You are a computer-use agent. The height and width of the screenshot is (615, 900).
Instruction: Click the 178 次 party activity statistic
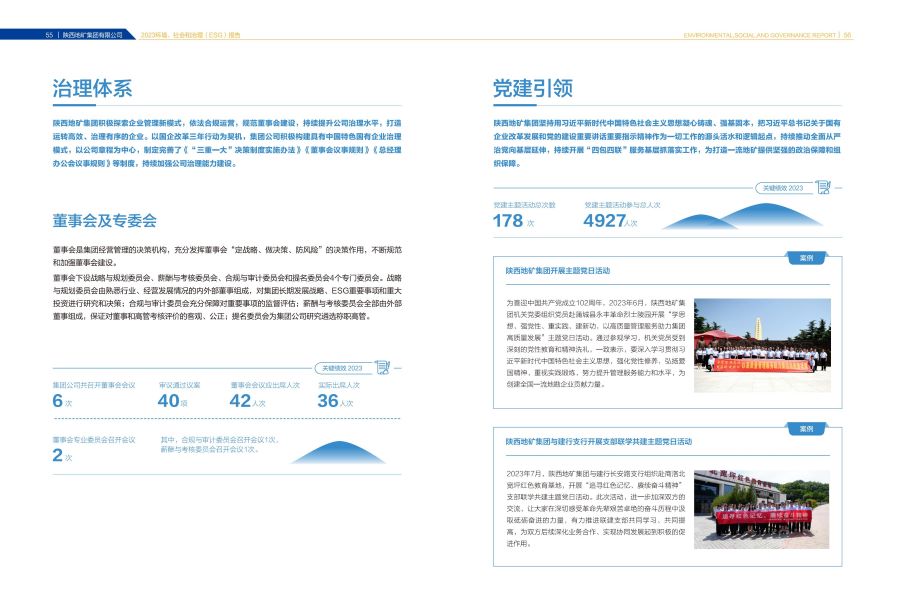point(515,221)
